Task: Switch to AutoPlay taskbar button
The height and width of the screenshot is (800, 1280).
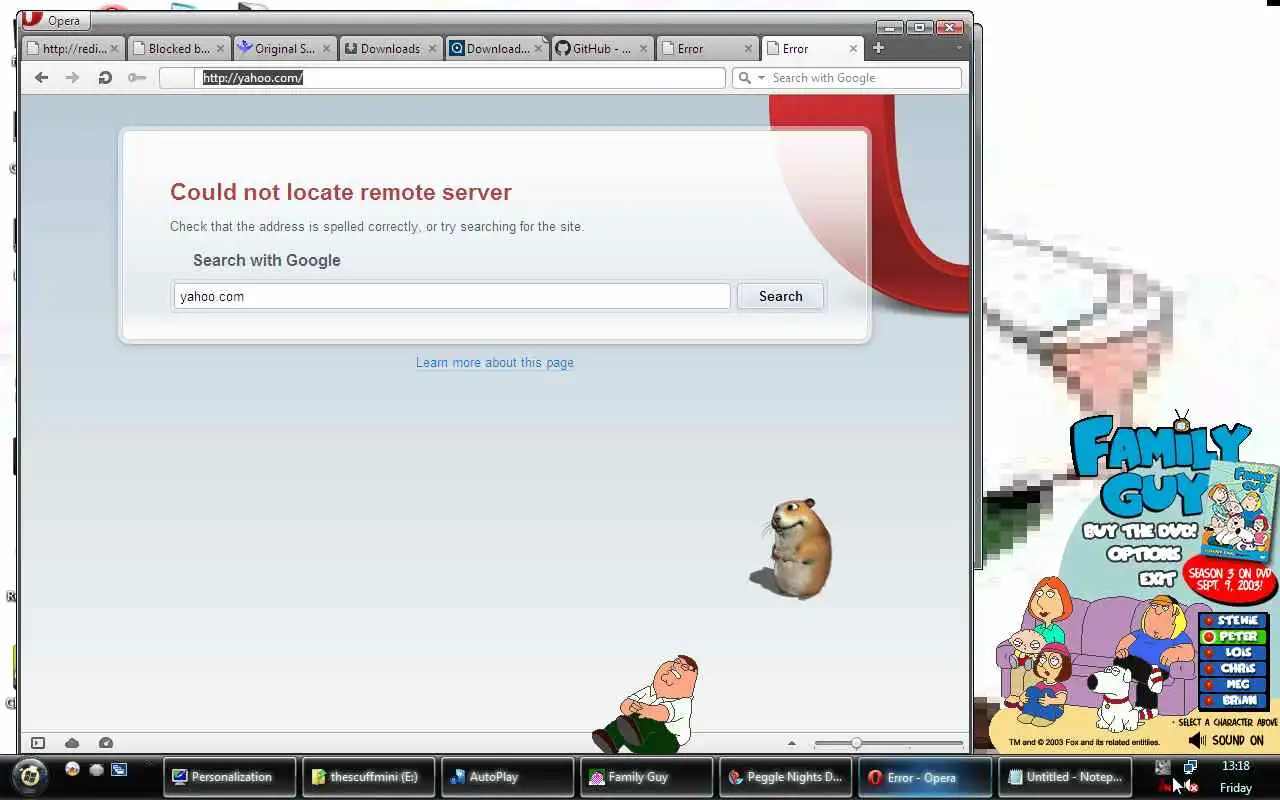Action: click(507, 777)
